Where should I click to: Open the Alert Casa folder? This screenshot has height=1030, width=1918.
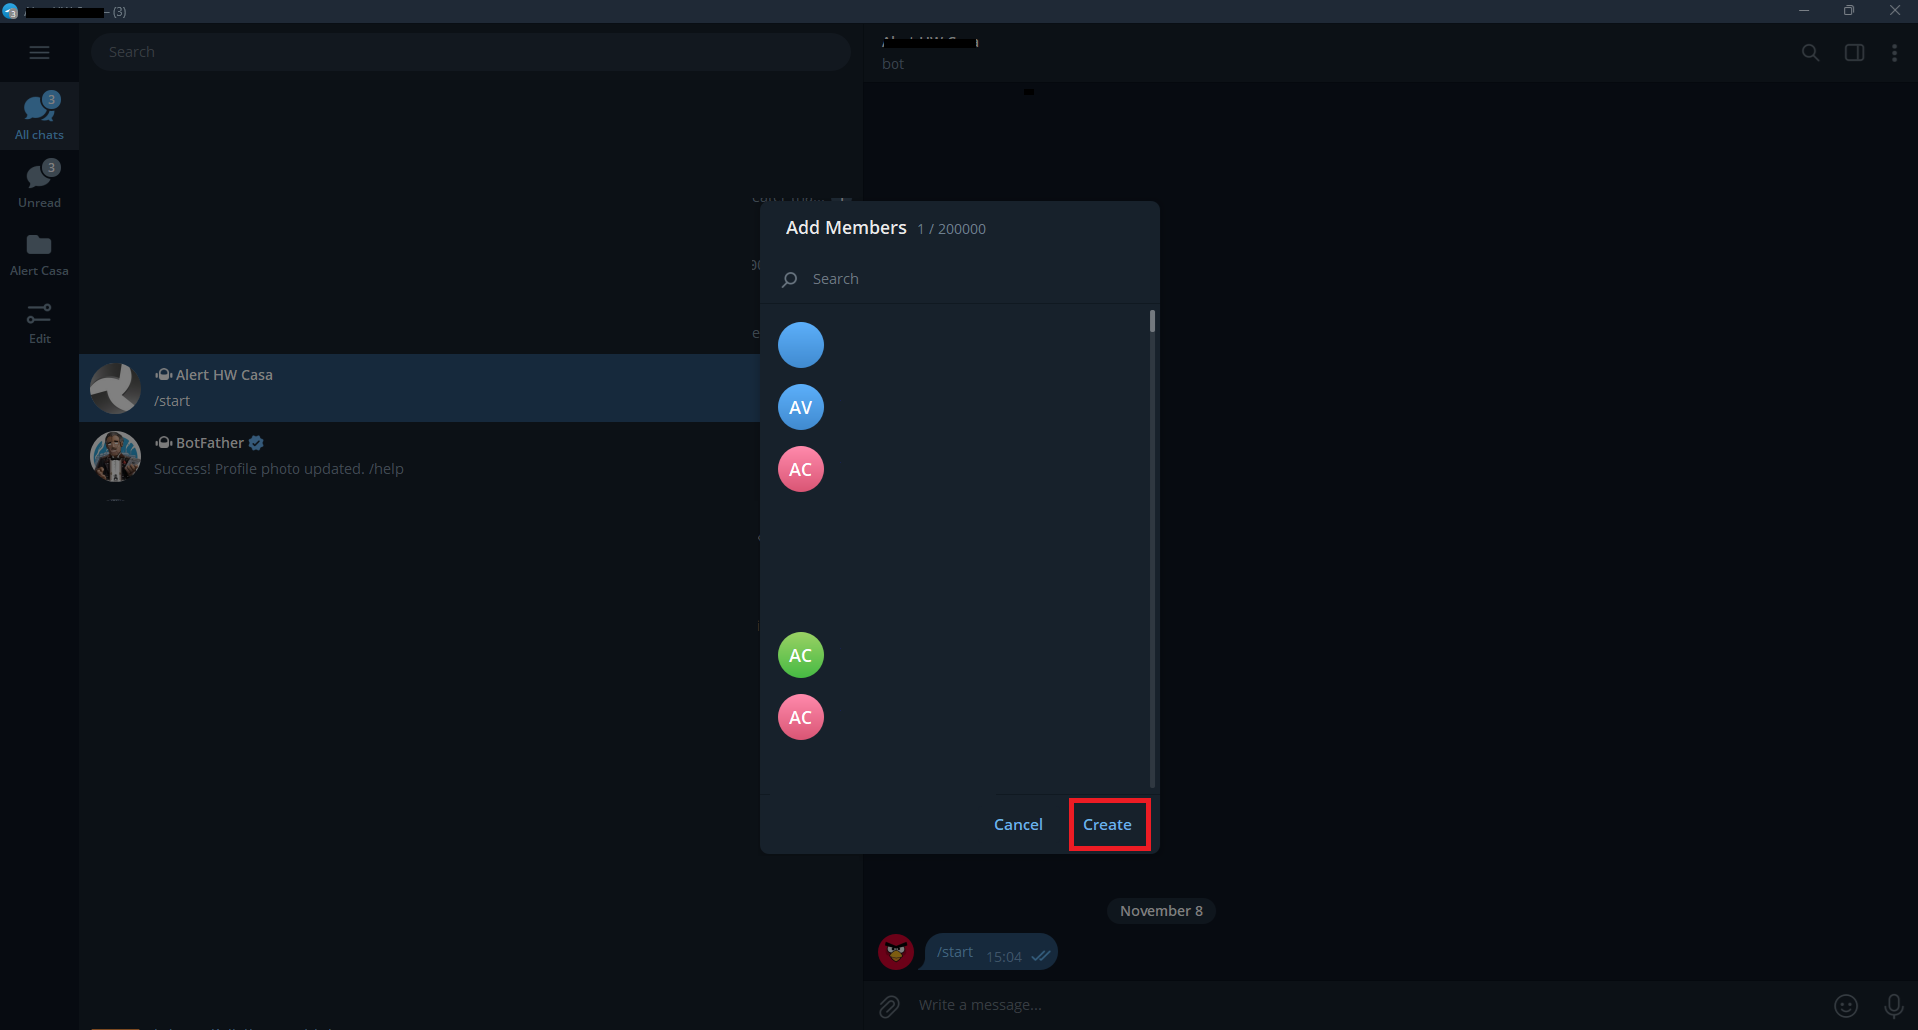click(39, 254)
